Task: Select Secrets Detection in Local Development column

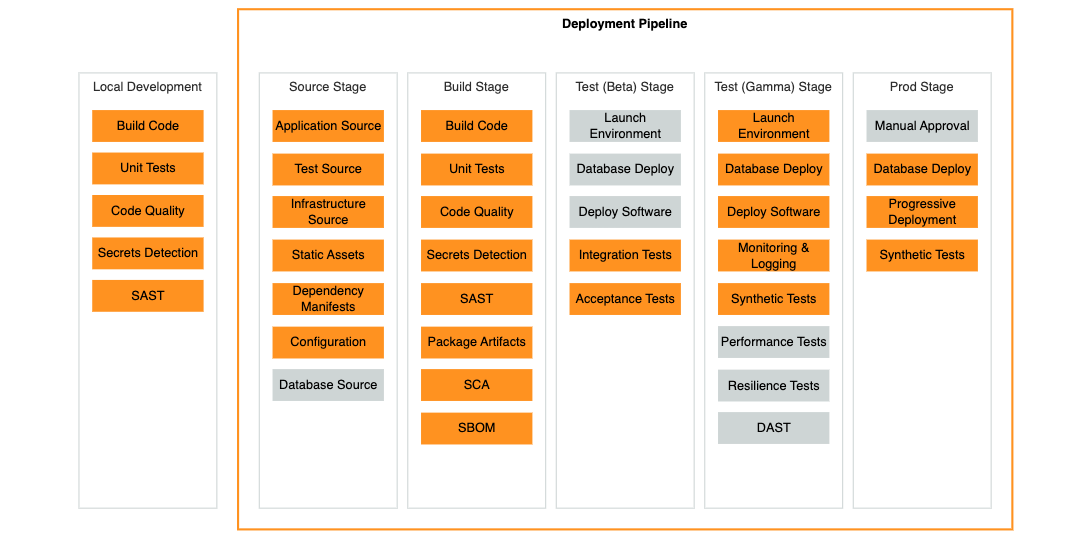Action: (147, 253)
